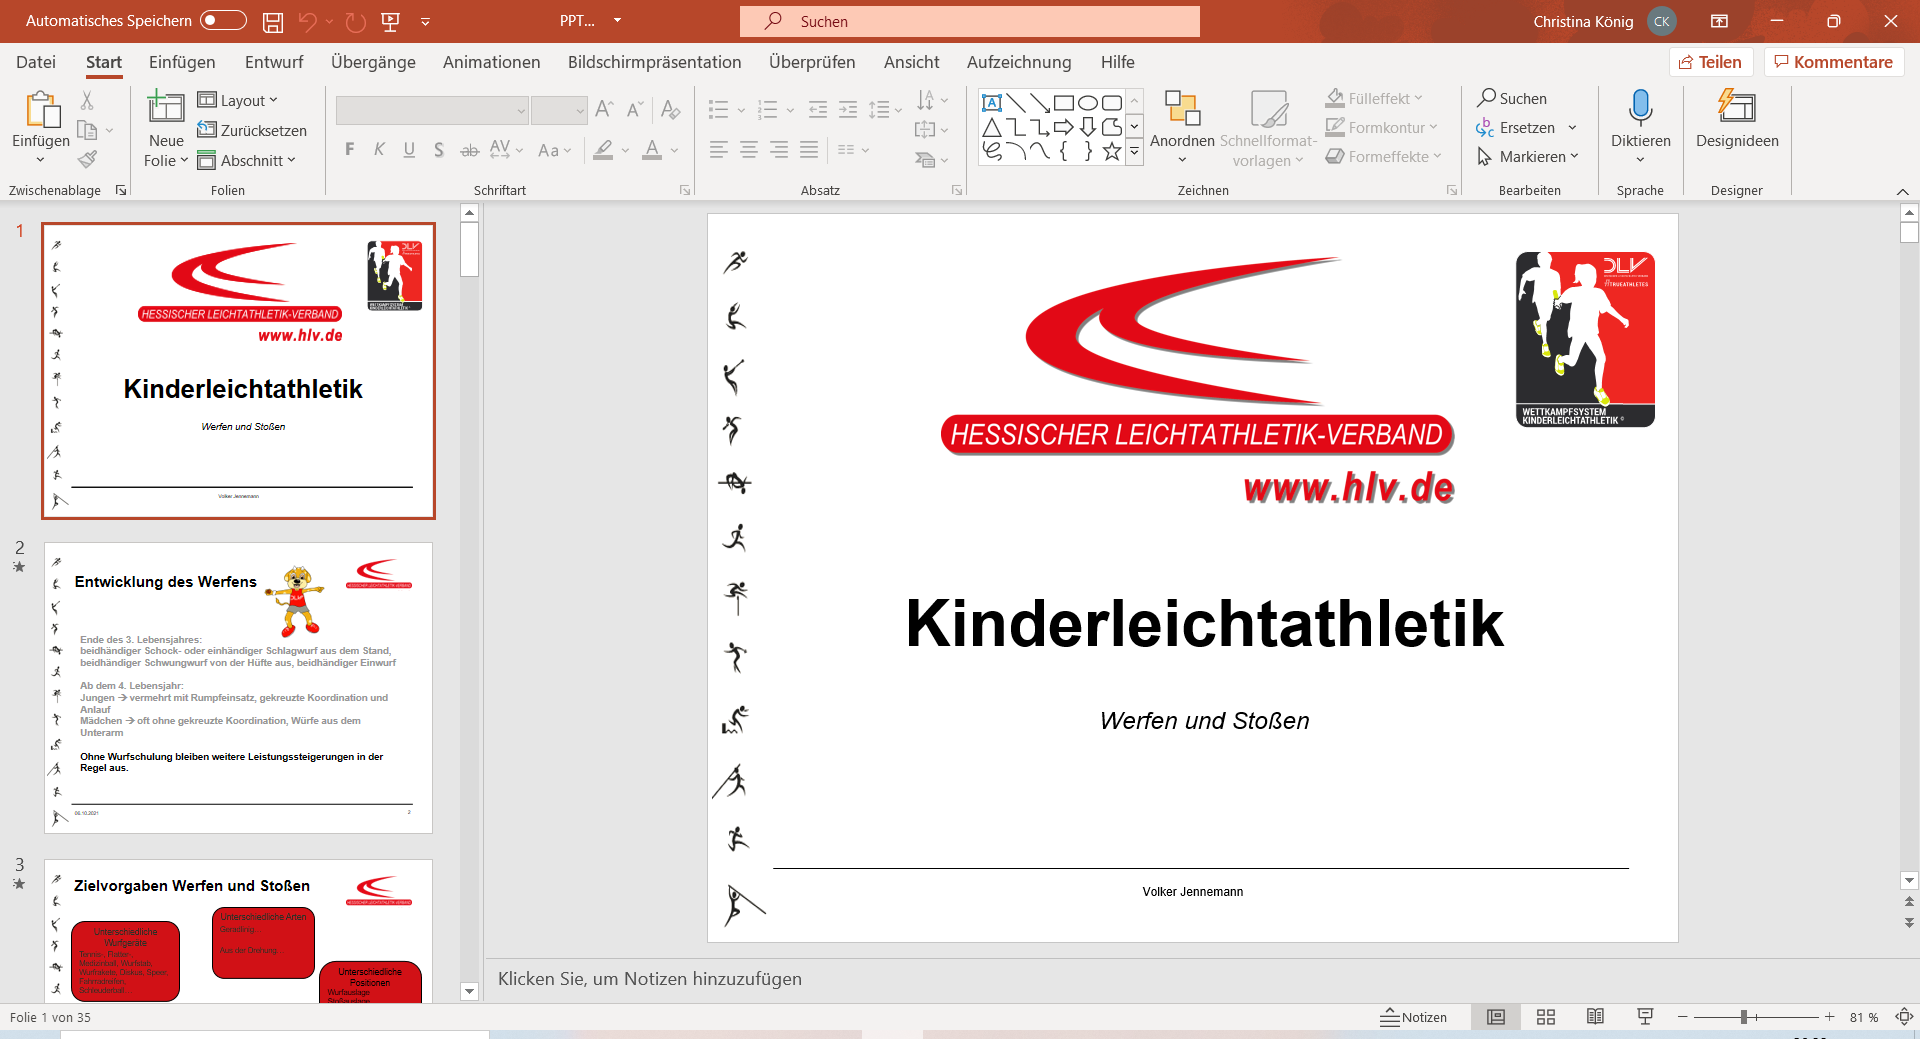Click the Teilen button
This screenshot has height=1039, width=1920.
tap(1710, 62)
